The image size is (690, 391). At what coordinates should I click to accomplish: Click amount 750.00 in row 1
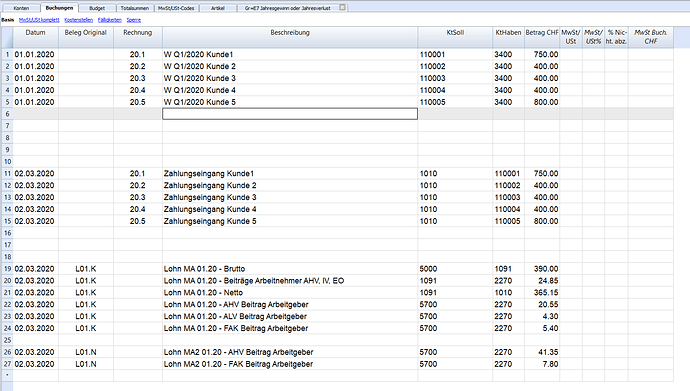coord(542,55)
